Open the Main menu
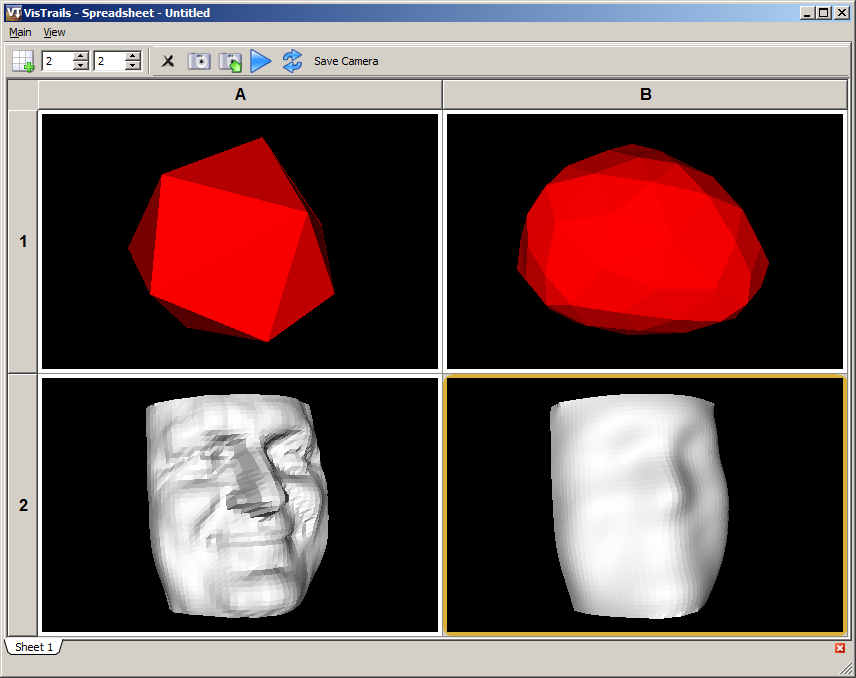Viewport: 856px width, 678px height. [20, 32]
